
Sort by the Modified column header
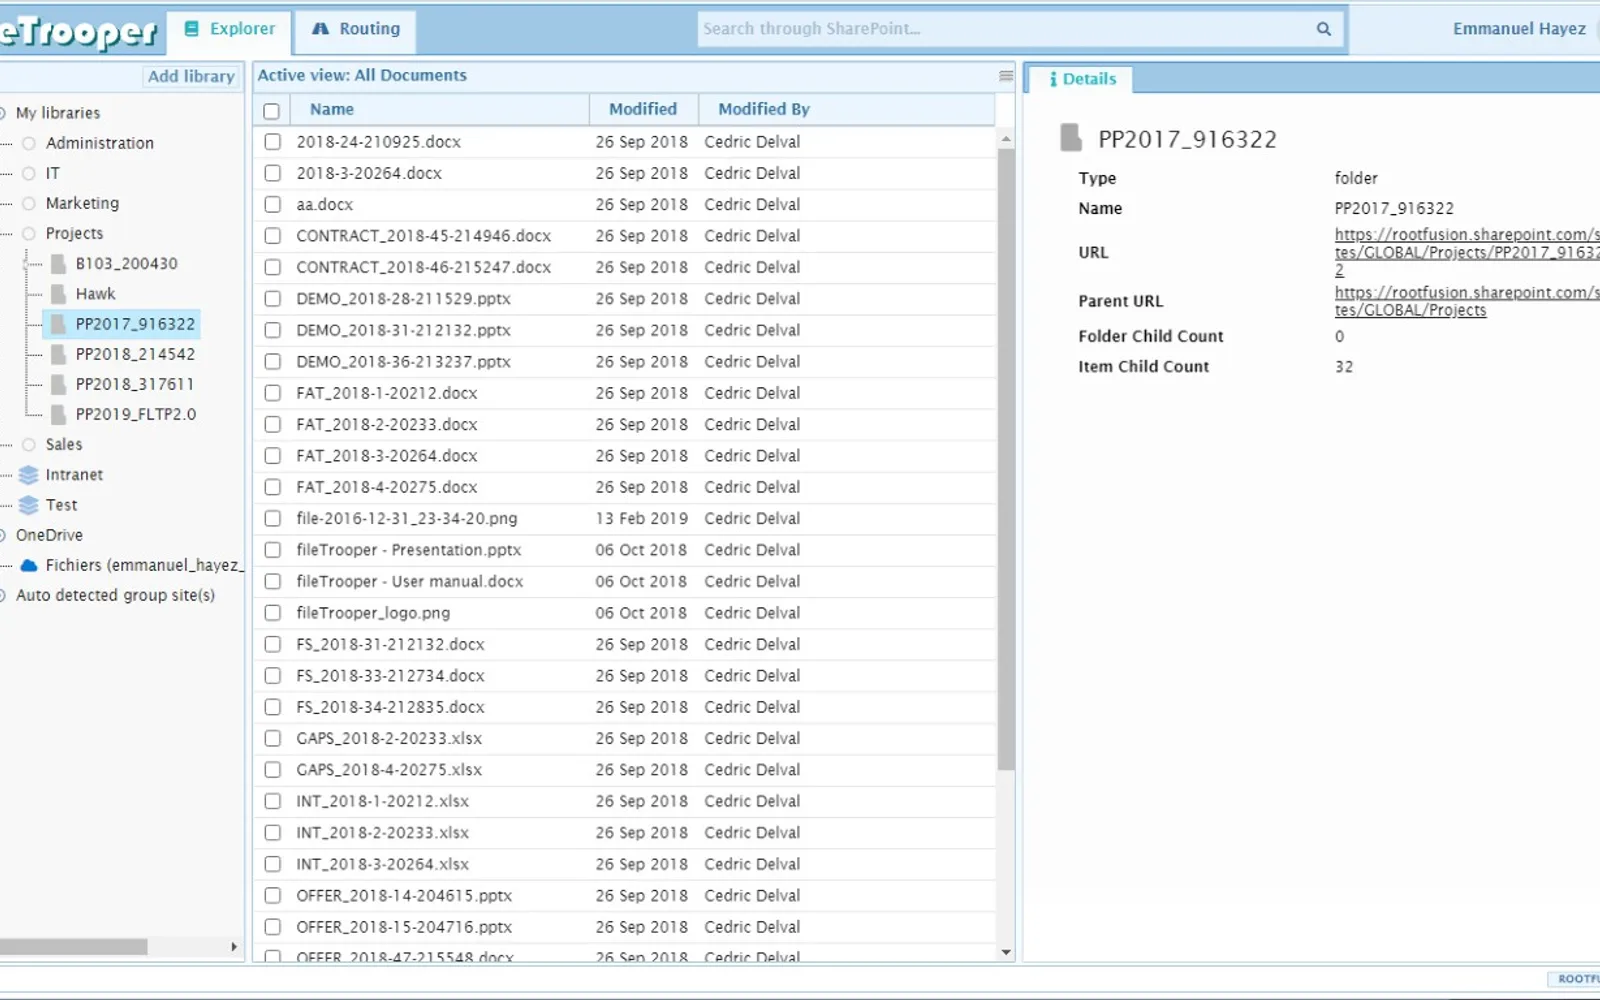tap(643, 109)
